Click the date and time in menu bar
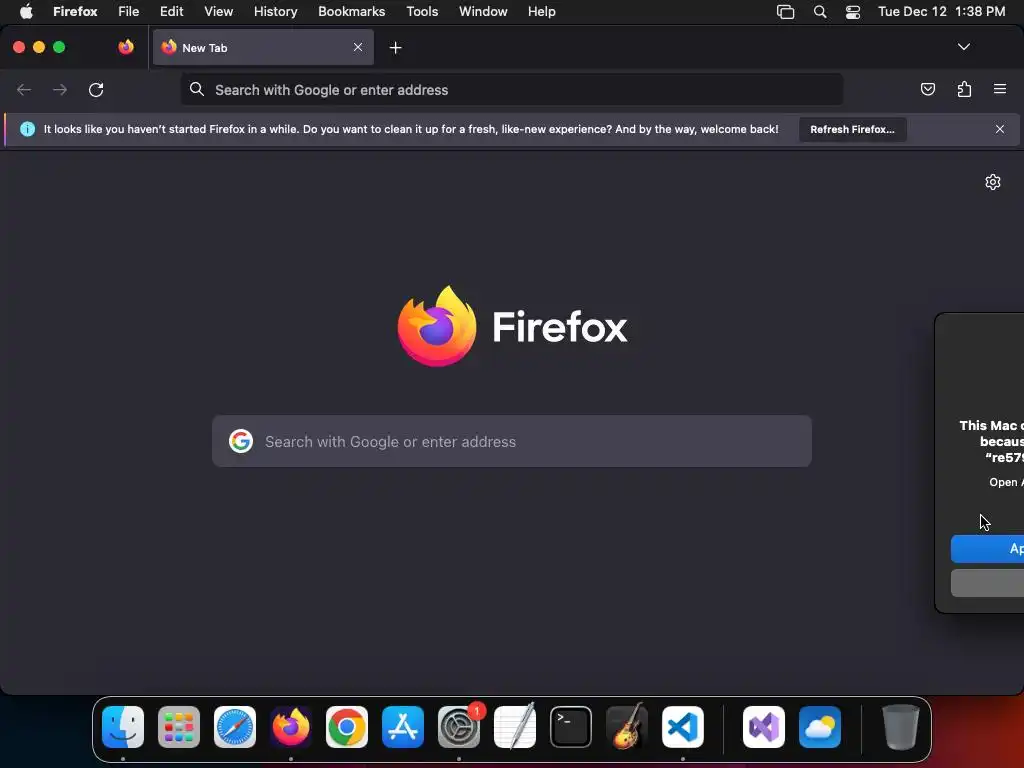 [x=941, y=11]
